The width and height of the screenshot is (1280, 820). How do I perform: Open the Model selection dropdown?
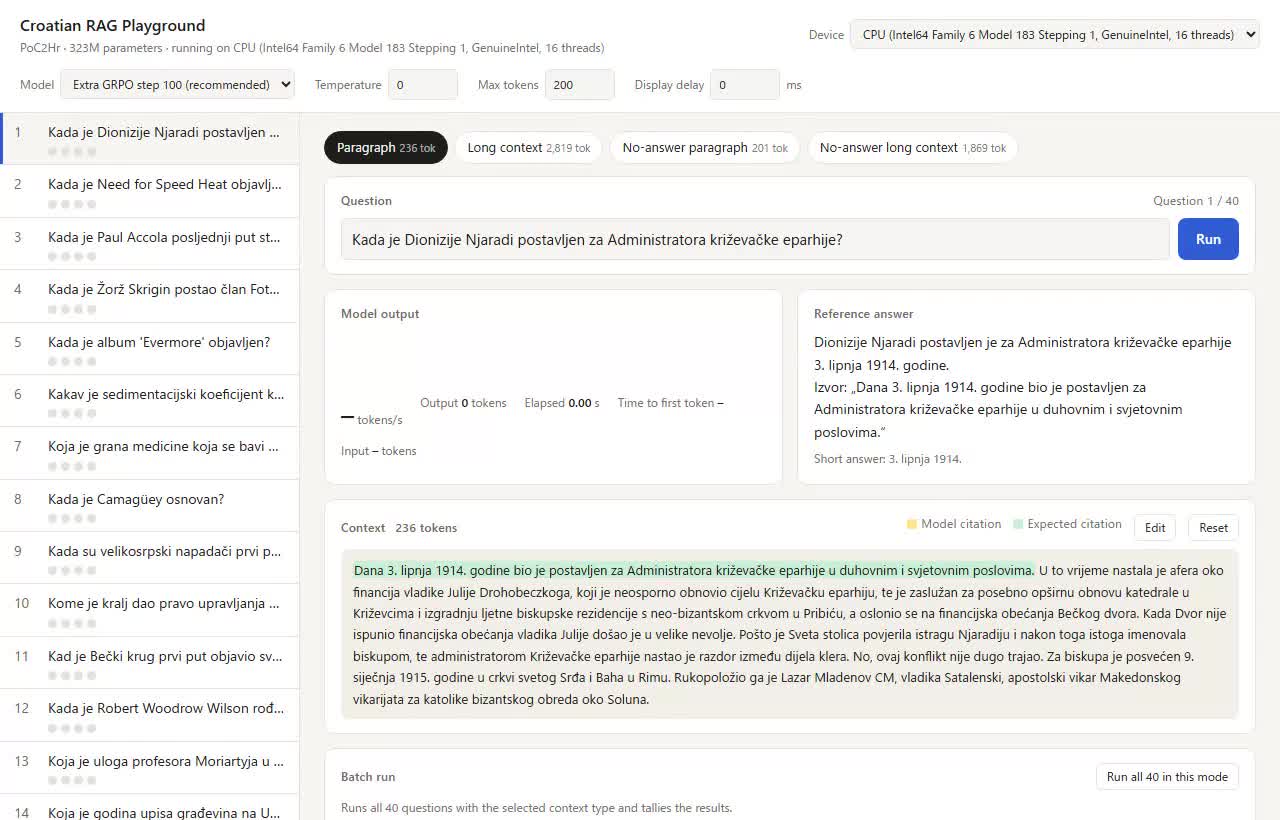177,85
